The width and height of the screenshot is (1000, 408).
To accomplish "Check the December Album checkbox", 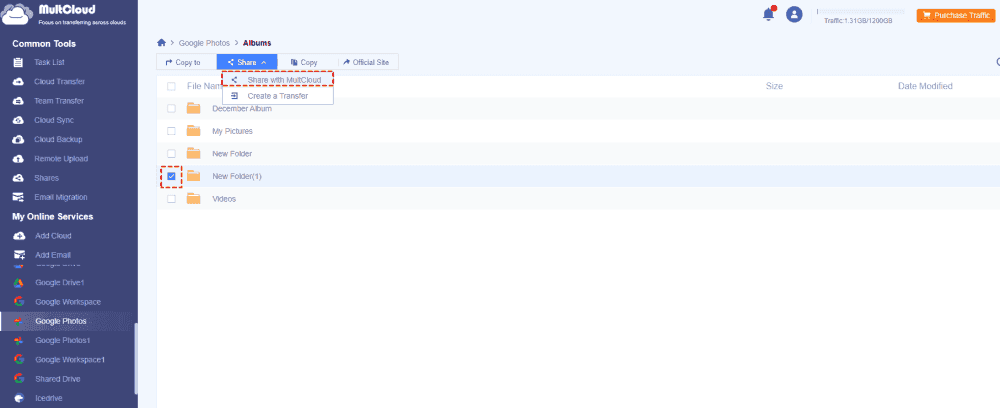I will pos(171,108).
